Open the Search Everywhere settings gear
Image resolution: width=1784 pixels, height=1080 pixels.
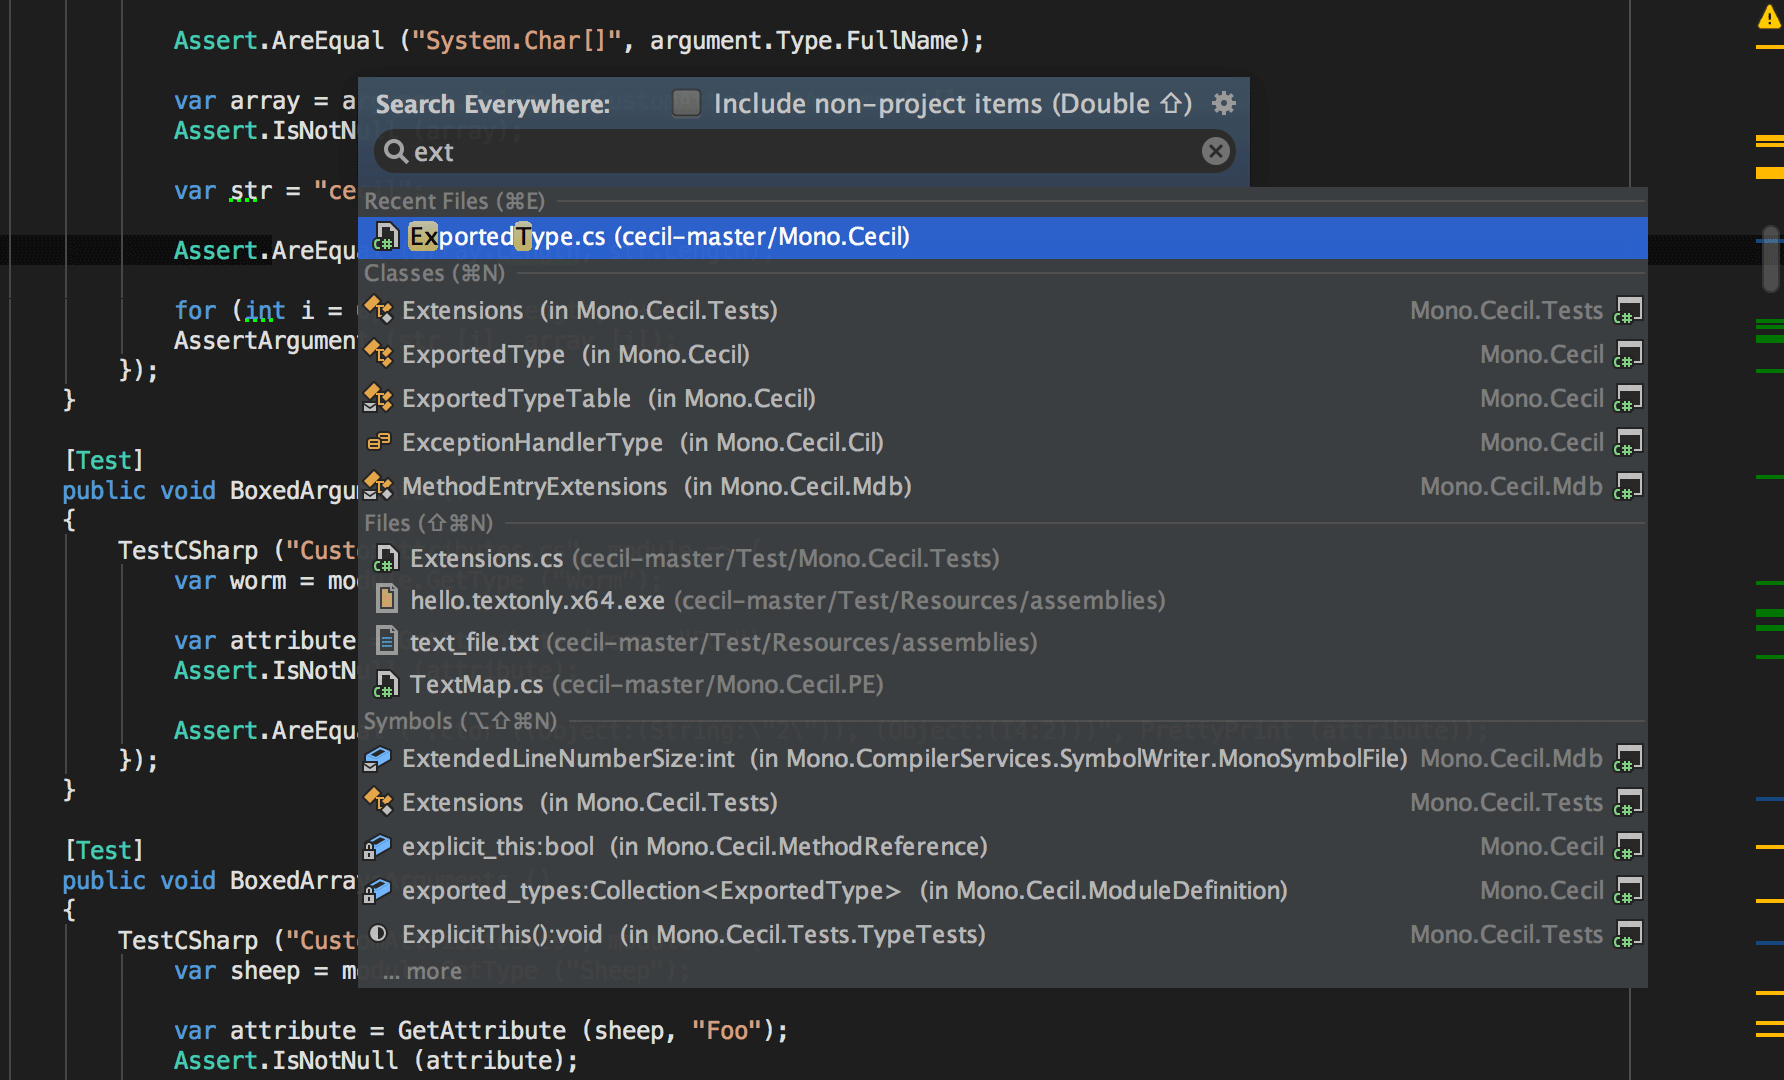click(1224, 103)
